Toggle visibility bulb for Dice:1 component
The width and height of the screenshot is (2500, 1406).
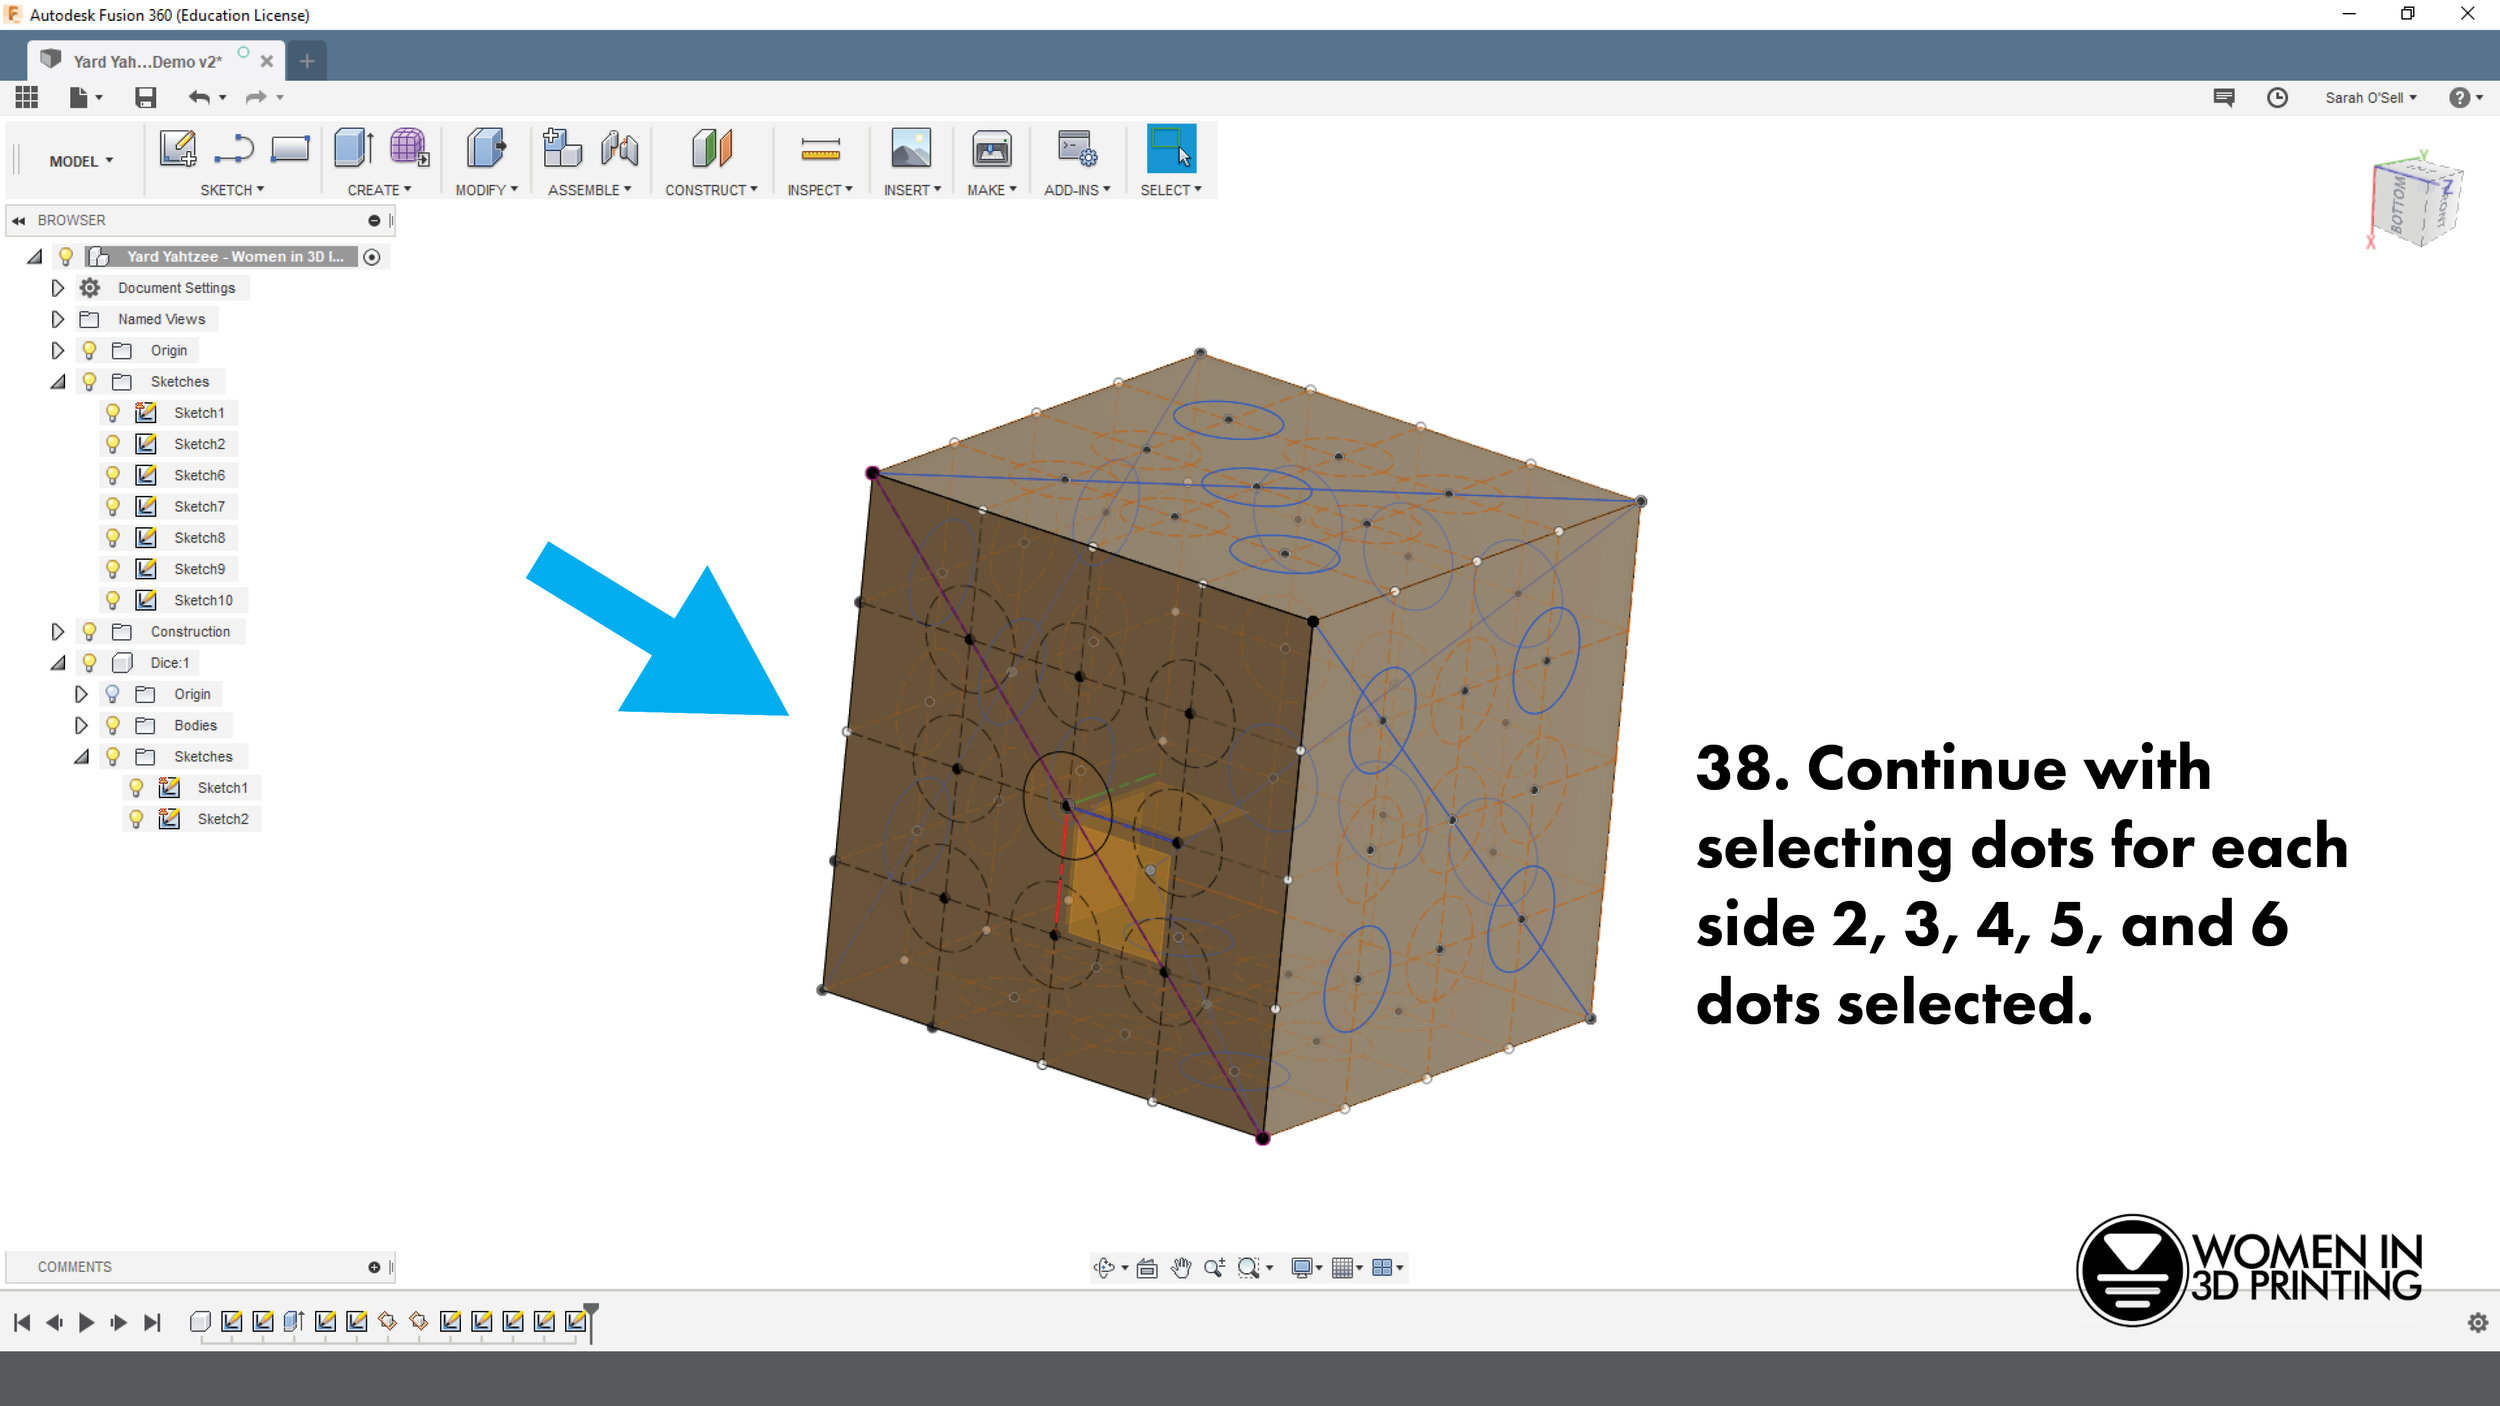point(89,662)
